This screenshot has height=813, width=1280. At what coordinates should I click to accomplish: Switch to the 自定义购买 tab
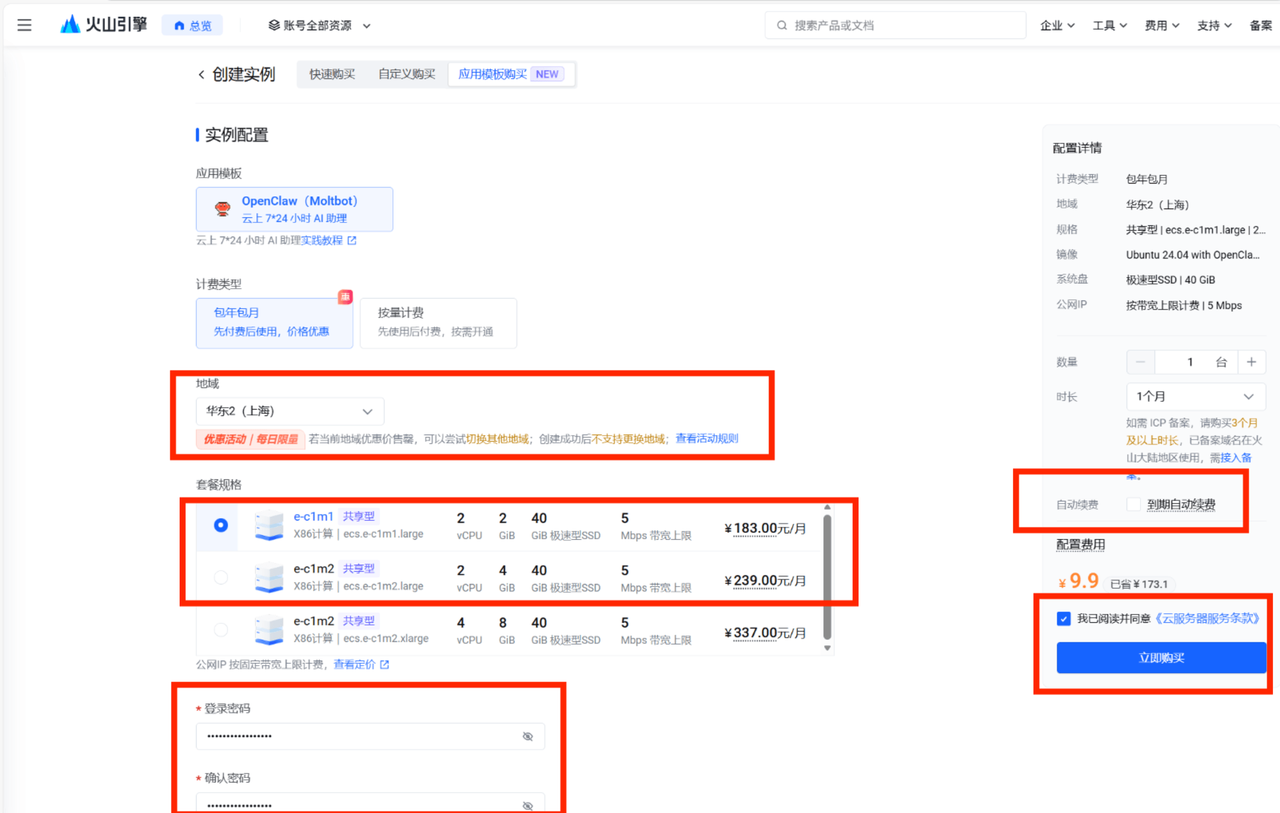coord(406,74)
